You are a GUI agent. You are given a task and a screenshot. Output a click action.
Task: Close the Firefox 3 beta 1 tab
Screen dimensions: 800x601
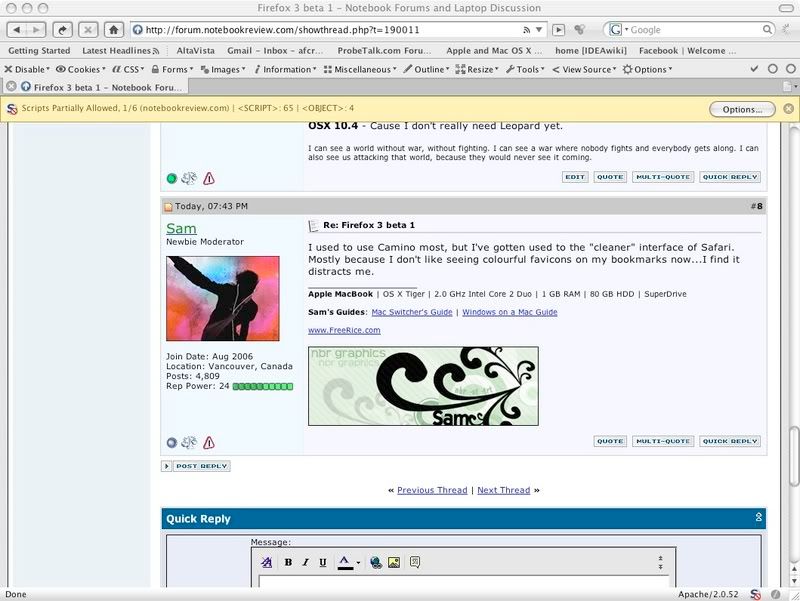point(11,87)
